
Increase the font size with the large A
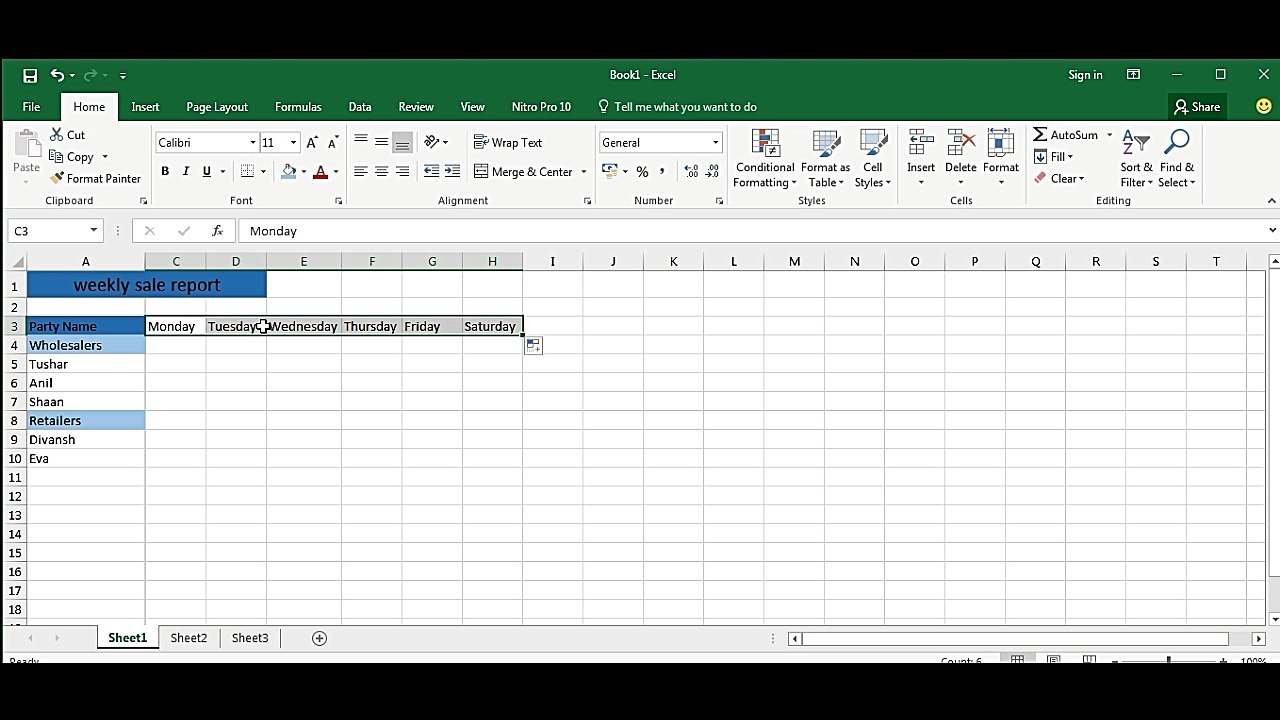(x=313, y=143)
